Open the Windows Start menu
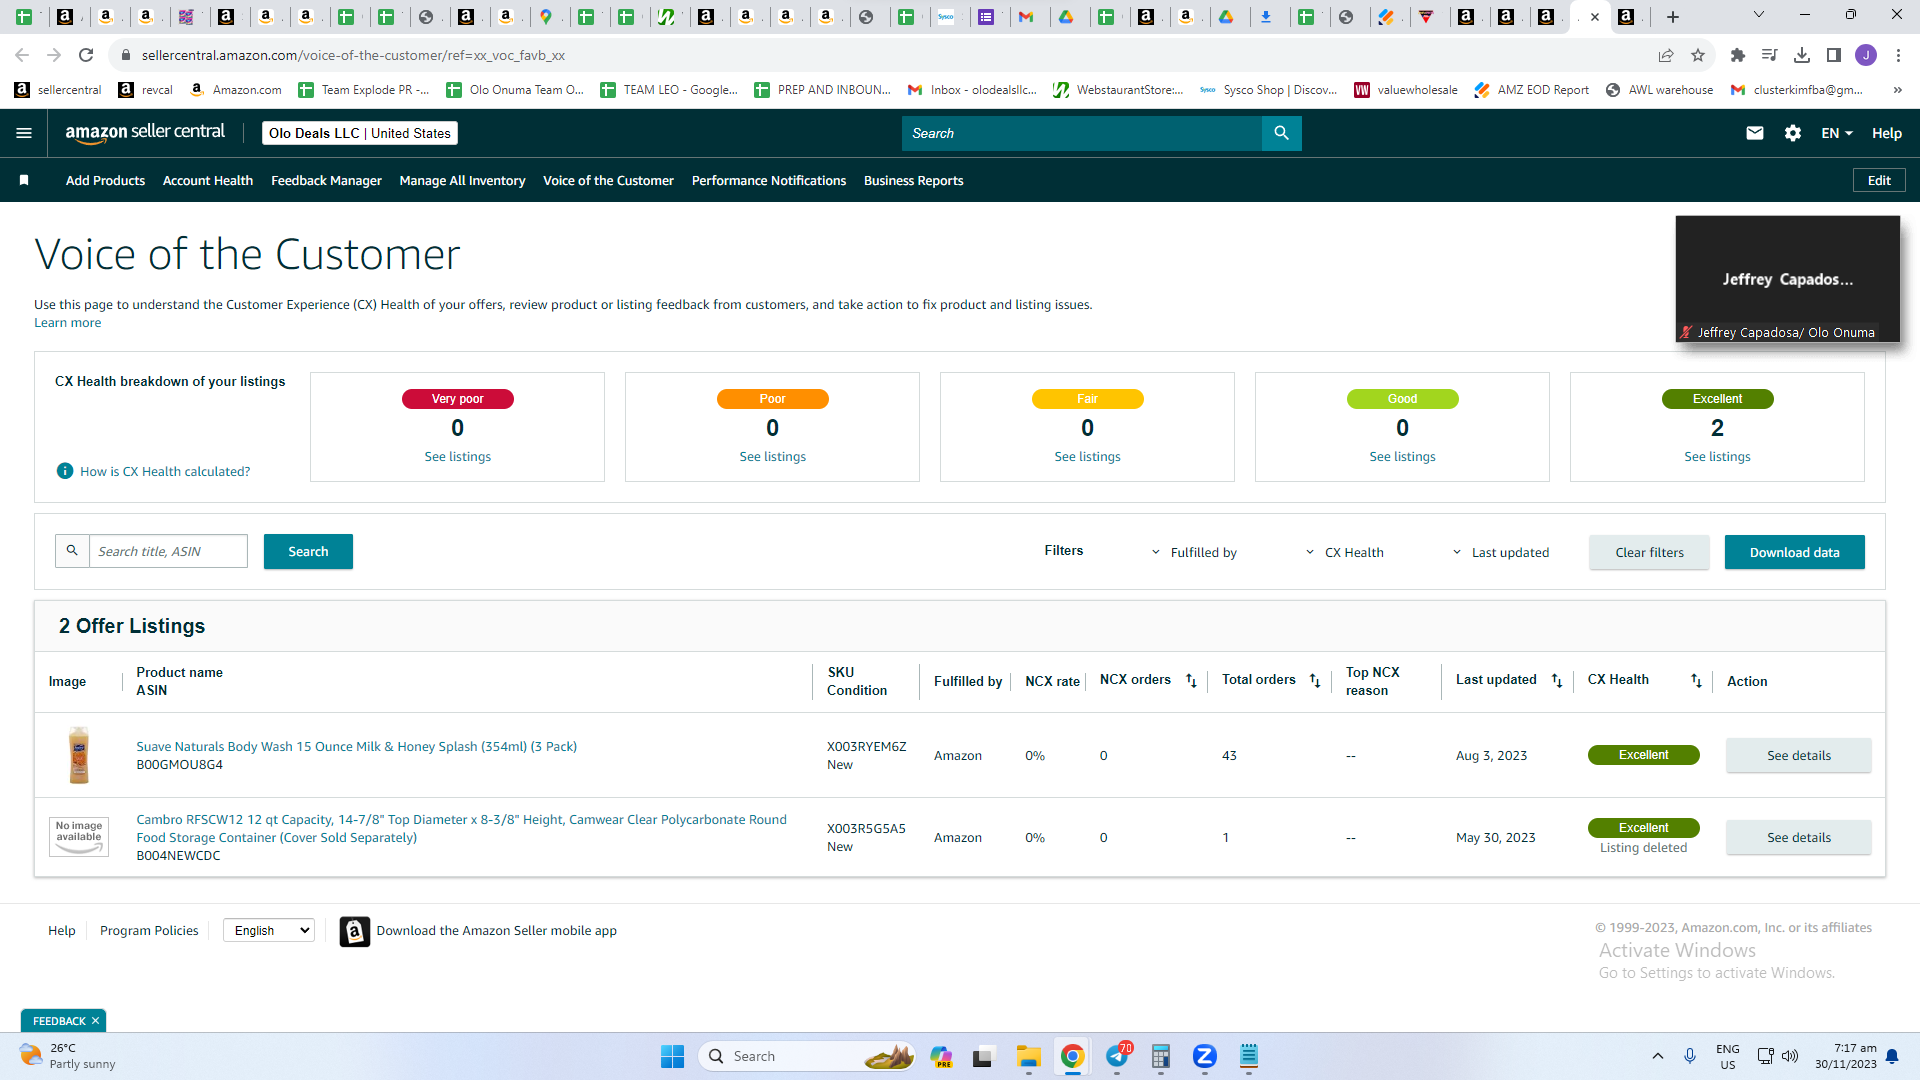The image size is (1920, 1080). pos(672,1056)
